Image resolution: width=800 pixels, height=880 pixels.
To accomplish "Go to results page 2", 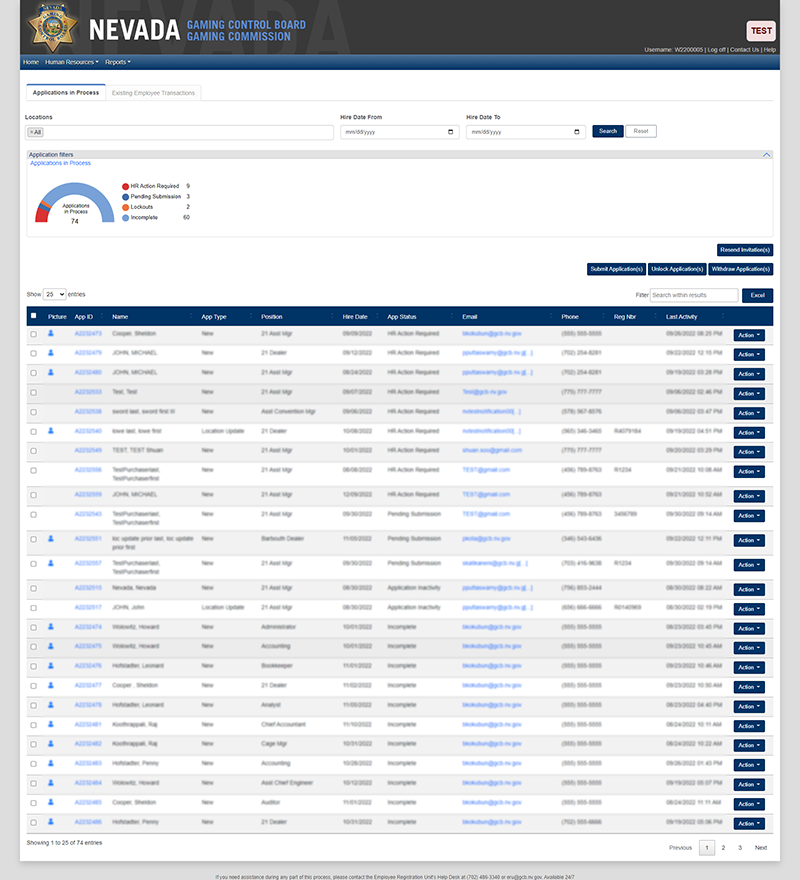I will pos(723,847).
